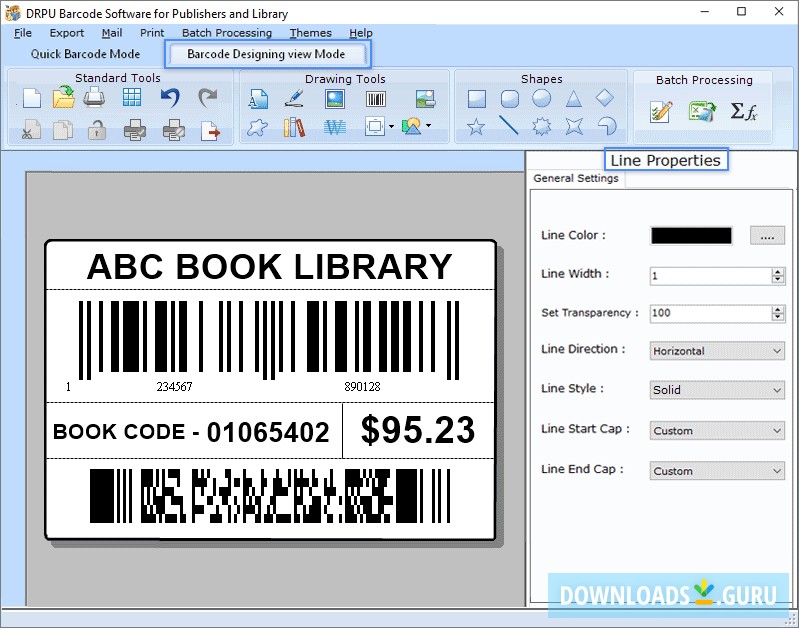Draw a diamond shape
Screen dimensions: 799x628
coord(605,98)
